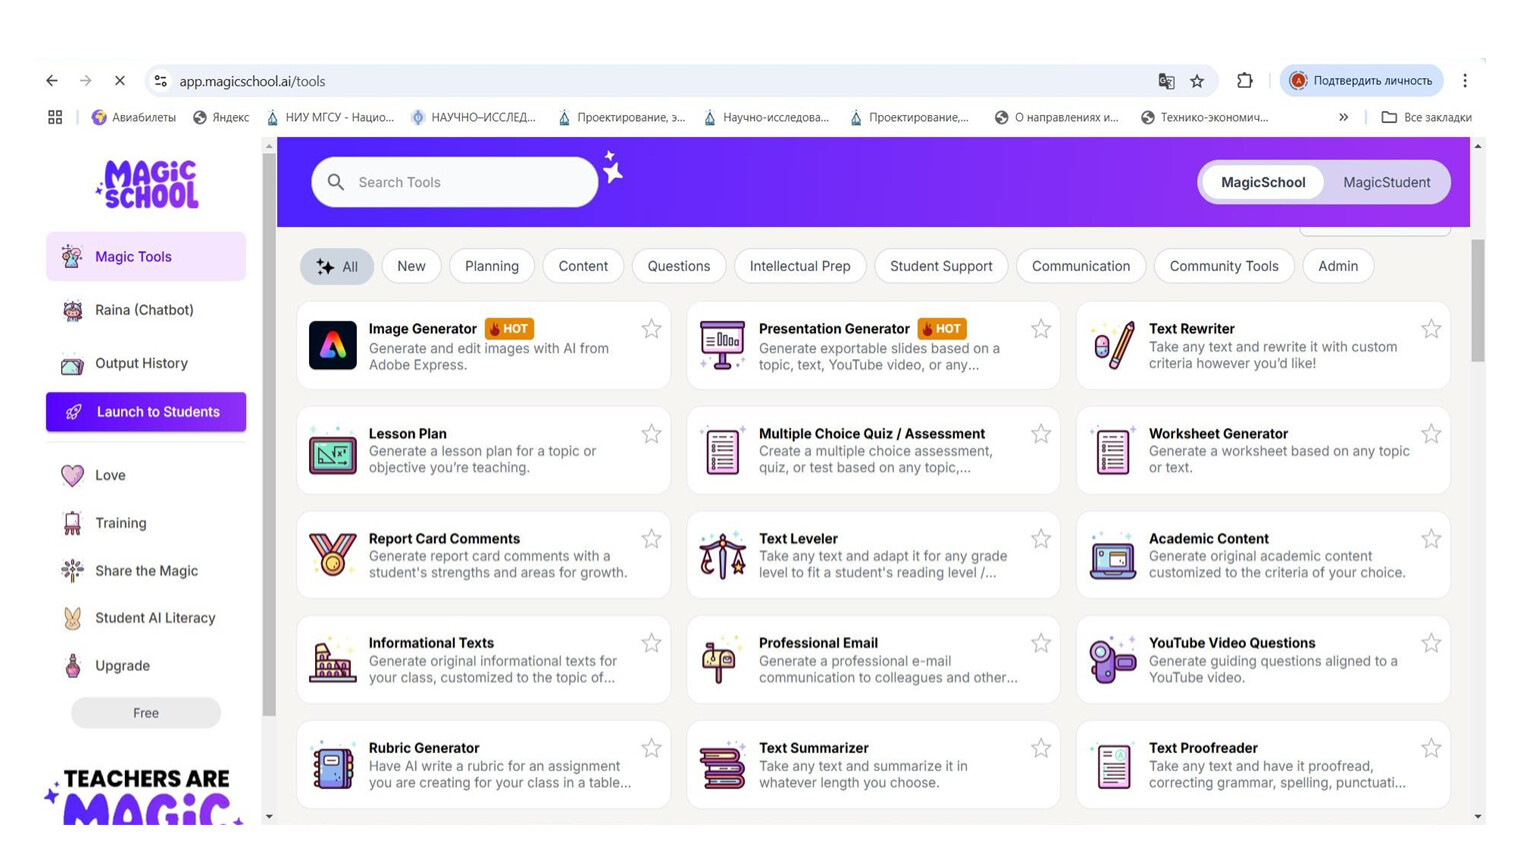Click the Informational Texts building icon

[332, 660]
